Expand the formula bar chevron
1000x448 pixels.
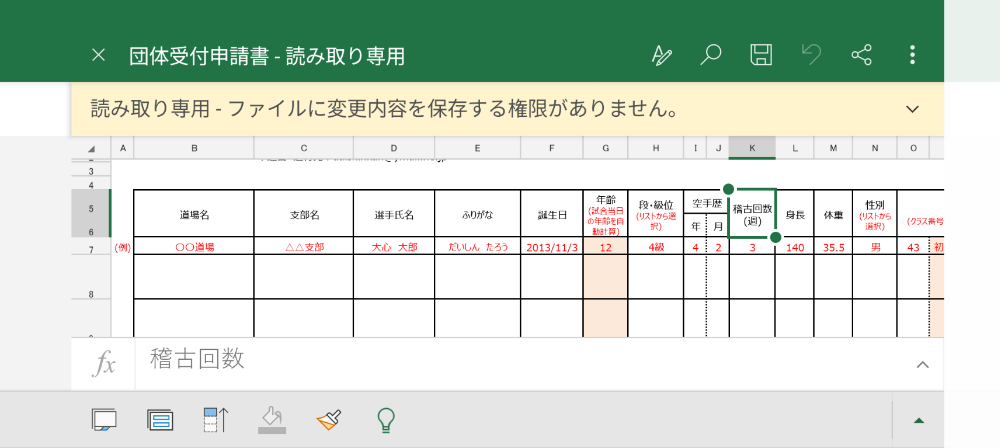coord(922,364)
